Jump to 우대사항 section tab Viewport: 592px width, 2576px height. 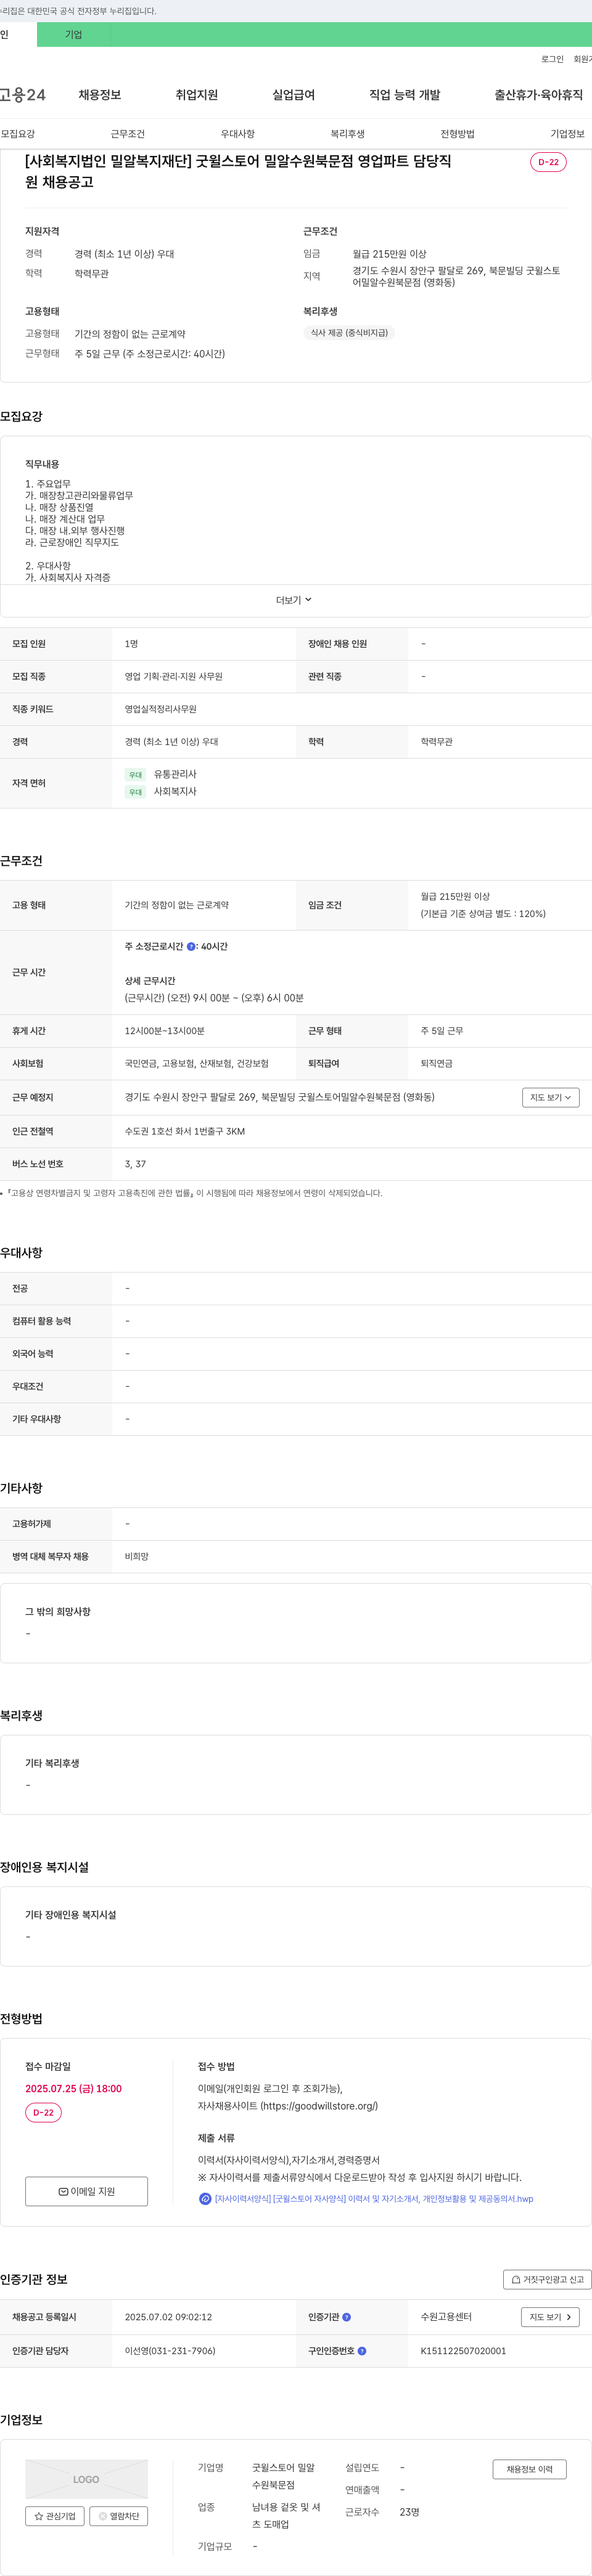click(x=238, y=134)
